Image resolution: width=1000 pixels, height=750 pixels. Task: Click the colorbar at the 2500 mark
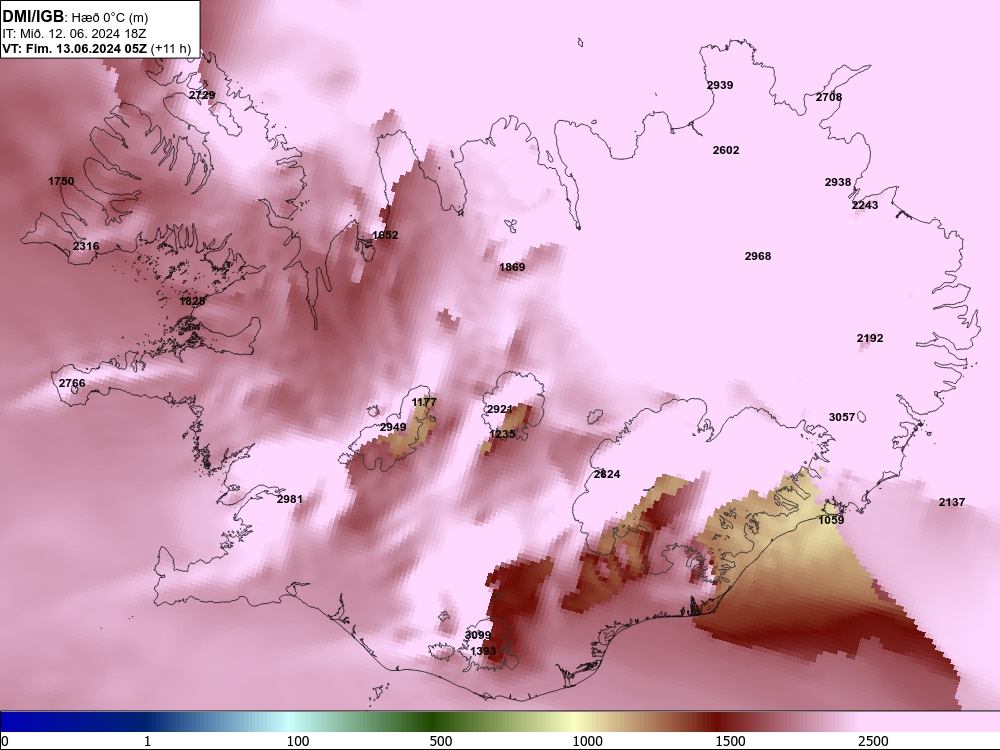[873, 741]
